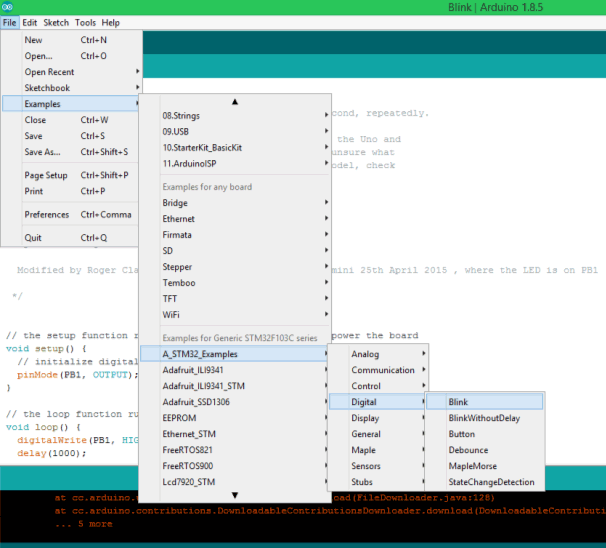This screenshot has height=548, width=606.
Task: Choose Print from File menu
Action: (x=70, y=191)
